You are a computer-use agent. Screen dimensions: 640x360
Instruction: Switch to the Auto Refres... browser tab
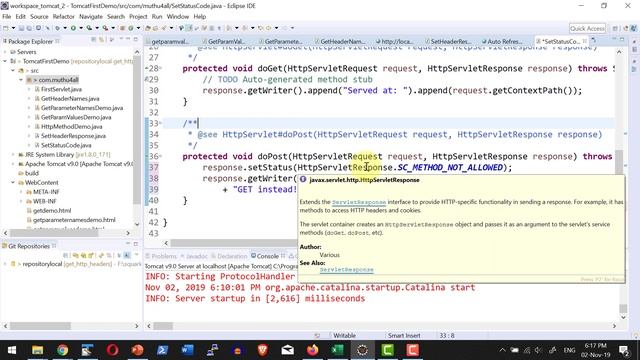pos(502,41)
